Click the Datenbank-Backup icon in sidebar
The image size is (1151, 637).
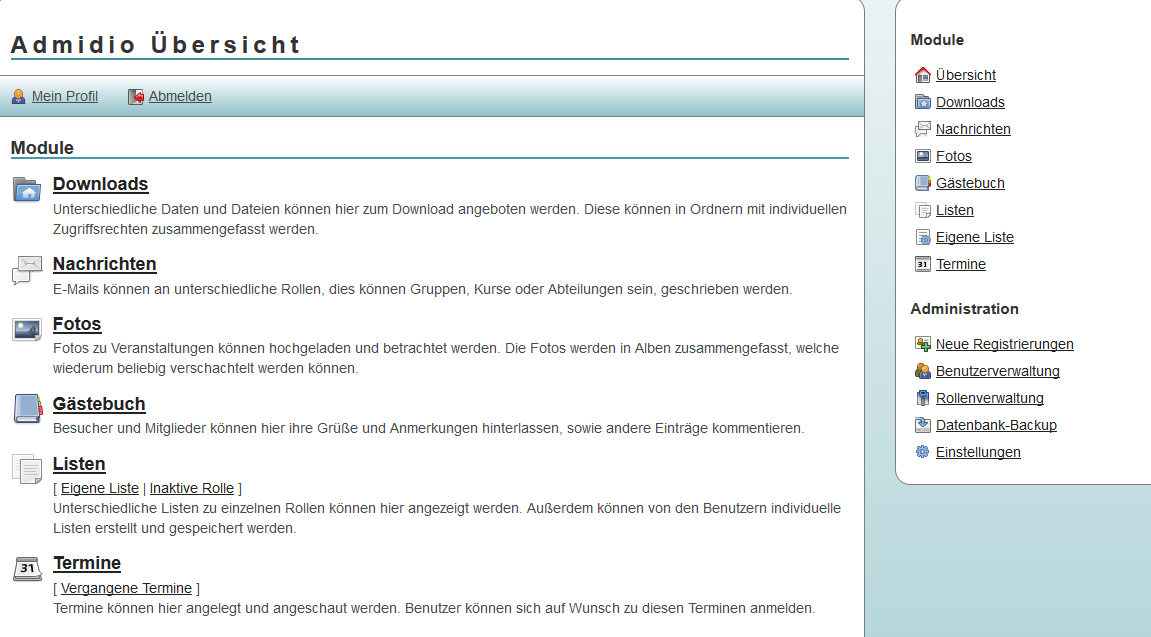(x=922, y=425)
